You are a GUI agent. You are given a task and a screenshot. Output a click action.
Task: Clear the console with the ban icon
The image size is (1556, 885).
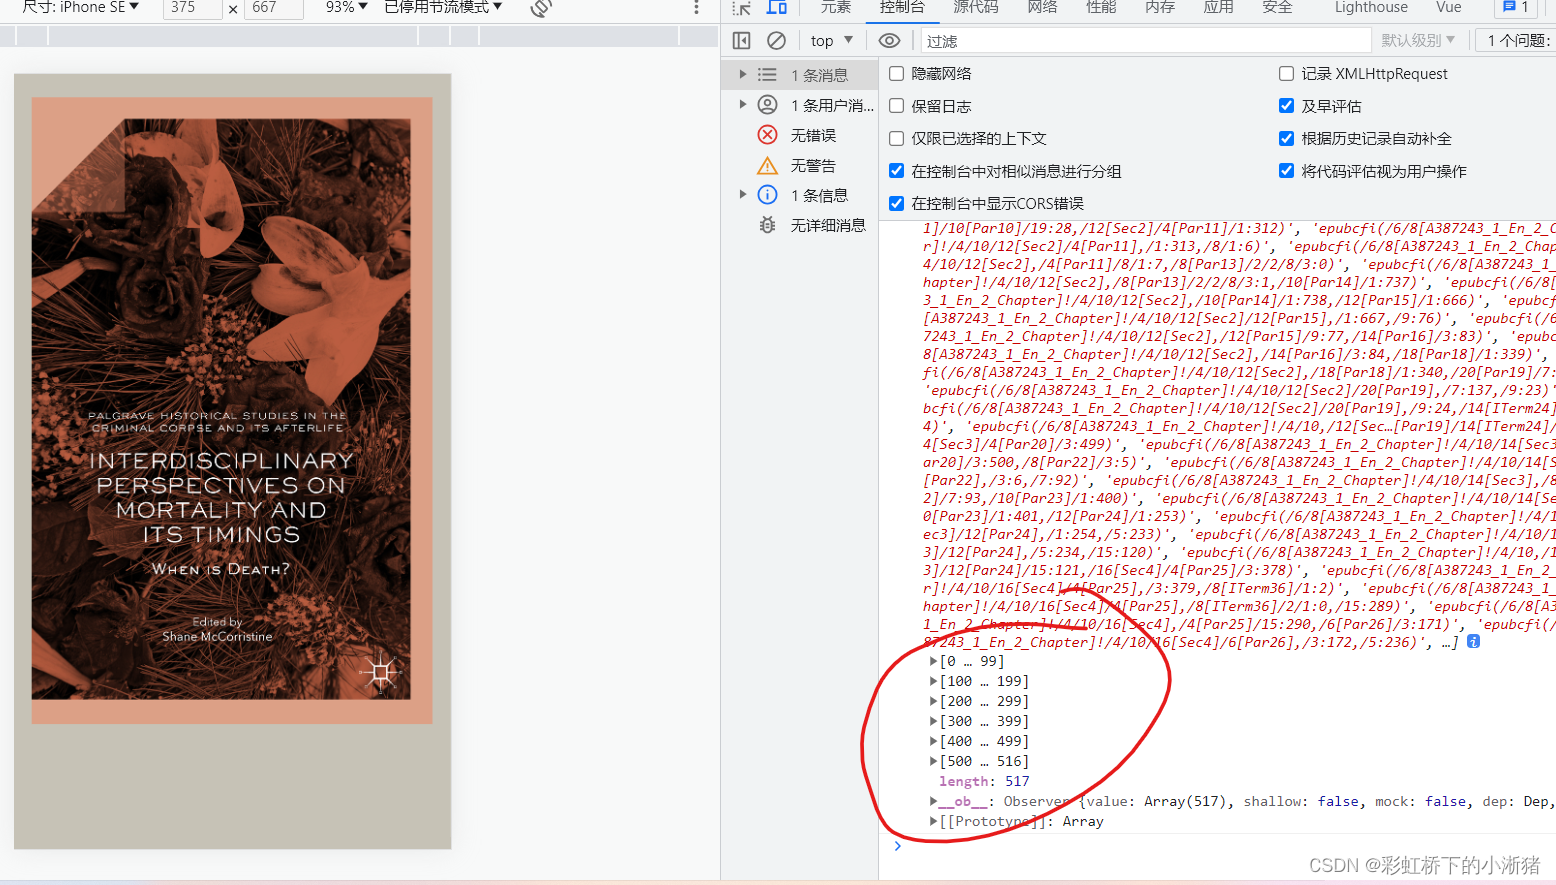[x=776, y=41]
